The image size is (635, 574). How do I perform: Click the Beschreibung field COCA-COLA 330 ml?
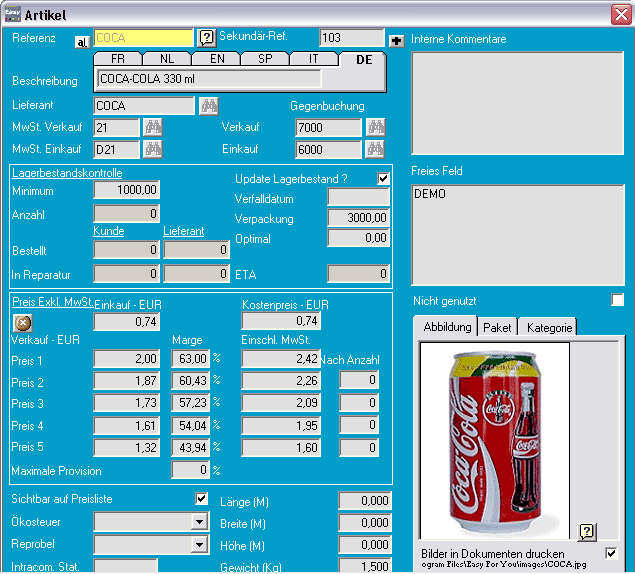click(209, 79)
